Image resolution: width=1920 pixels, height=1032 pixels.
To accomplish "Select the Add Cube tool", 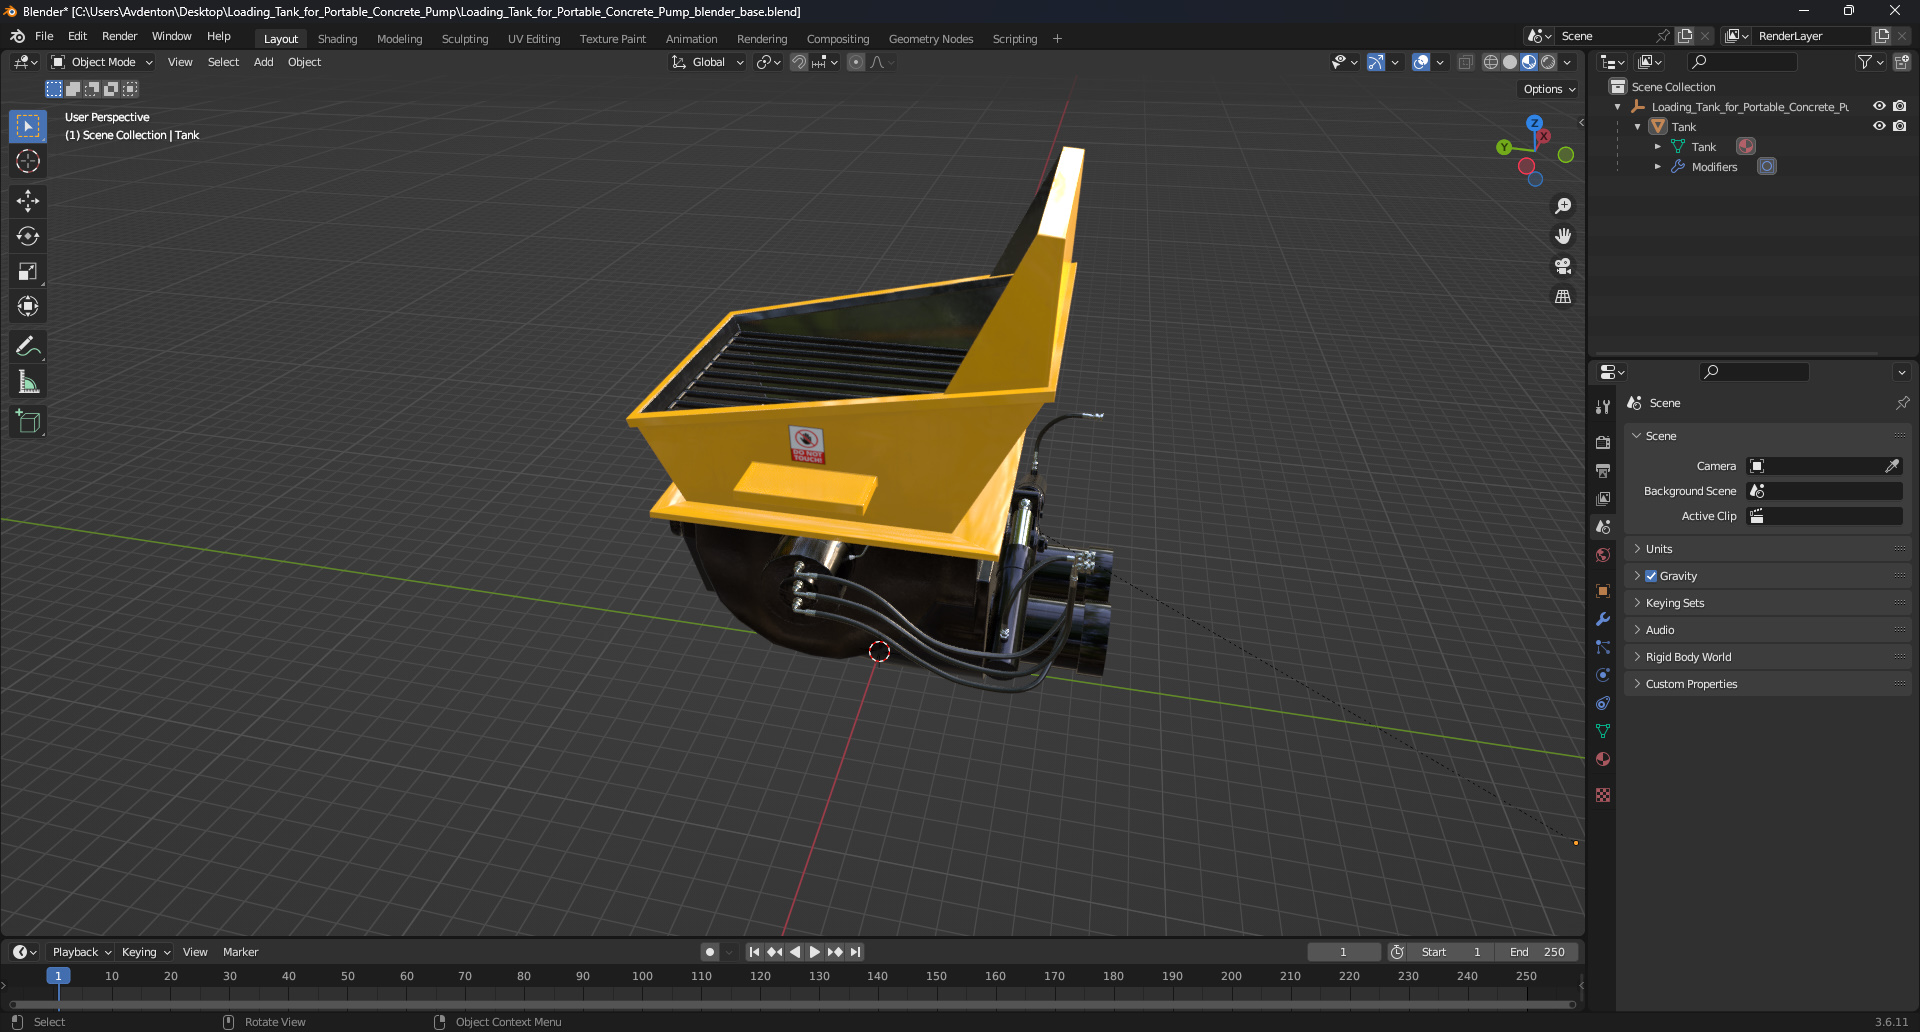I will tap(28, 422).
